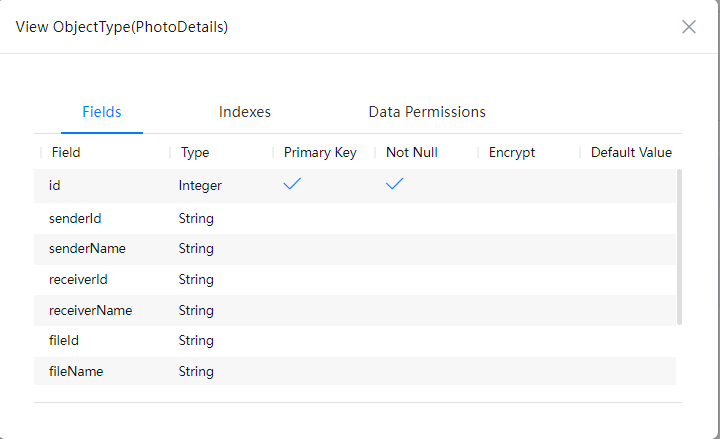
Task: Click the vertical scrollbar in fields table
Action: [680, 246]
